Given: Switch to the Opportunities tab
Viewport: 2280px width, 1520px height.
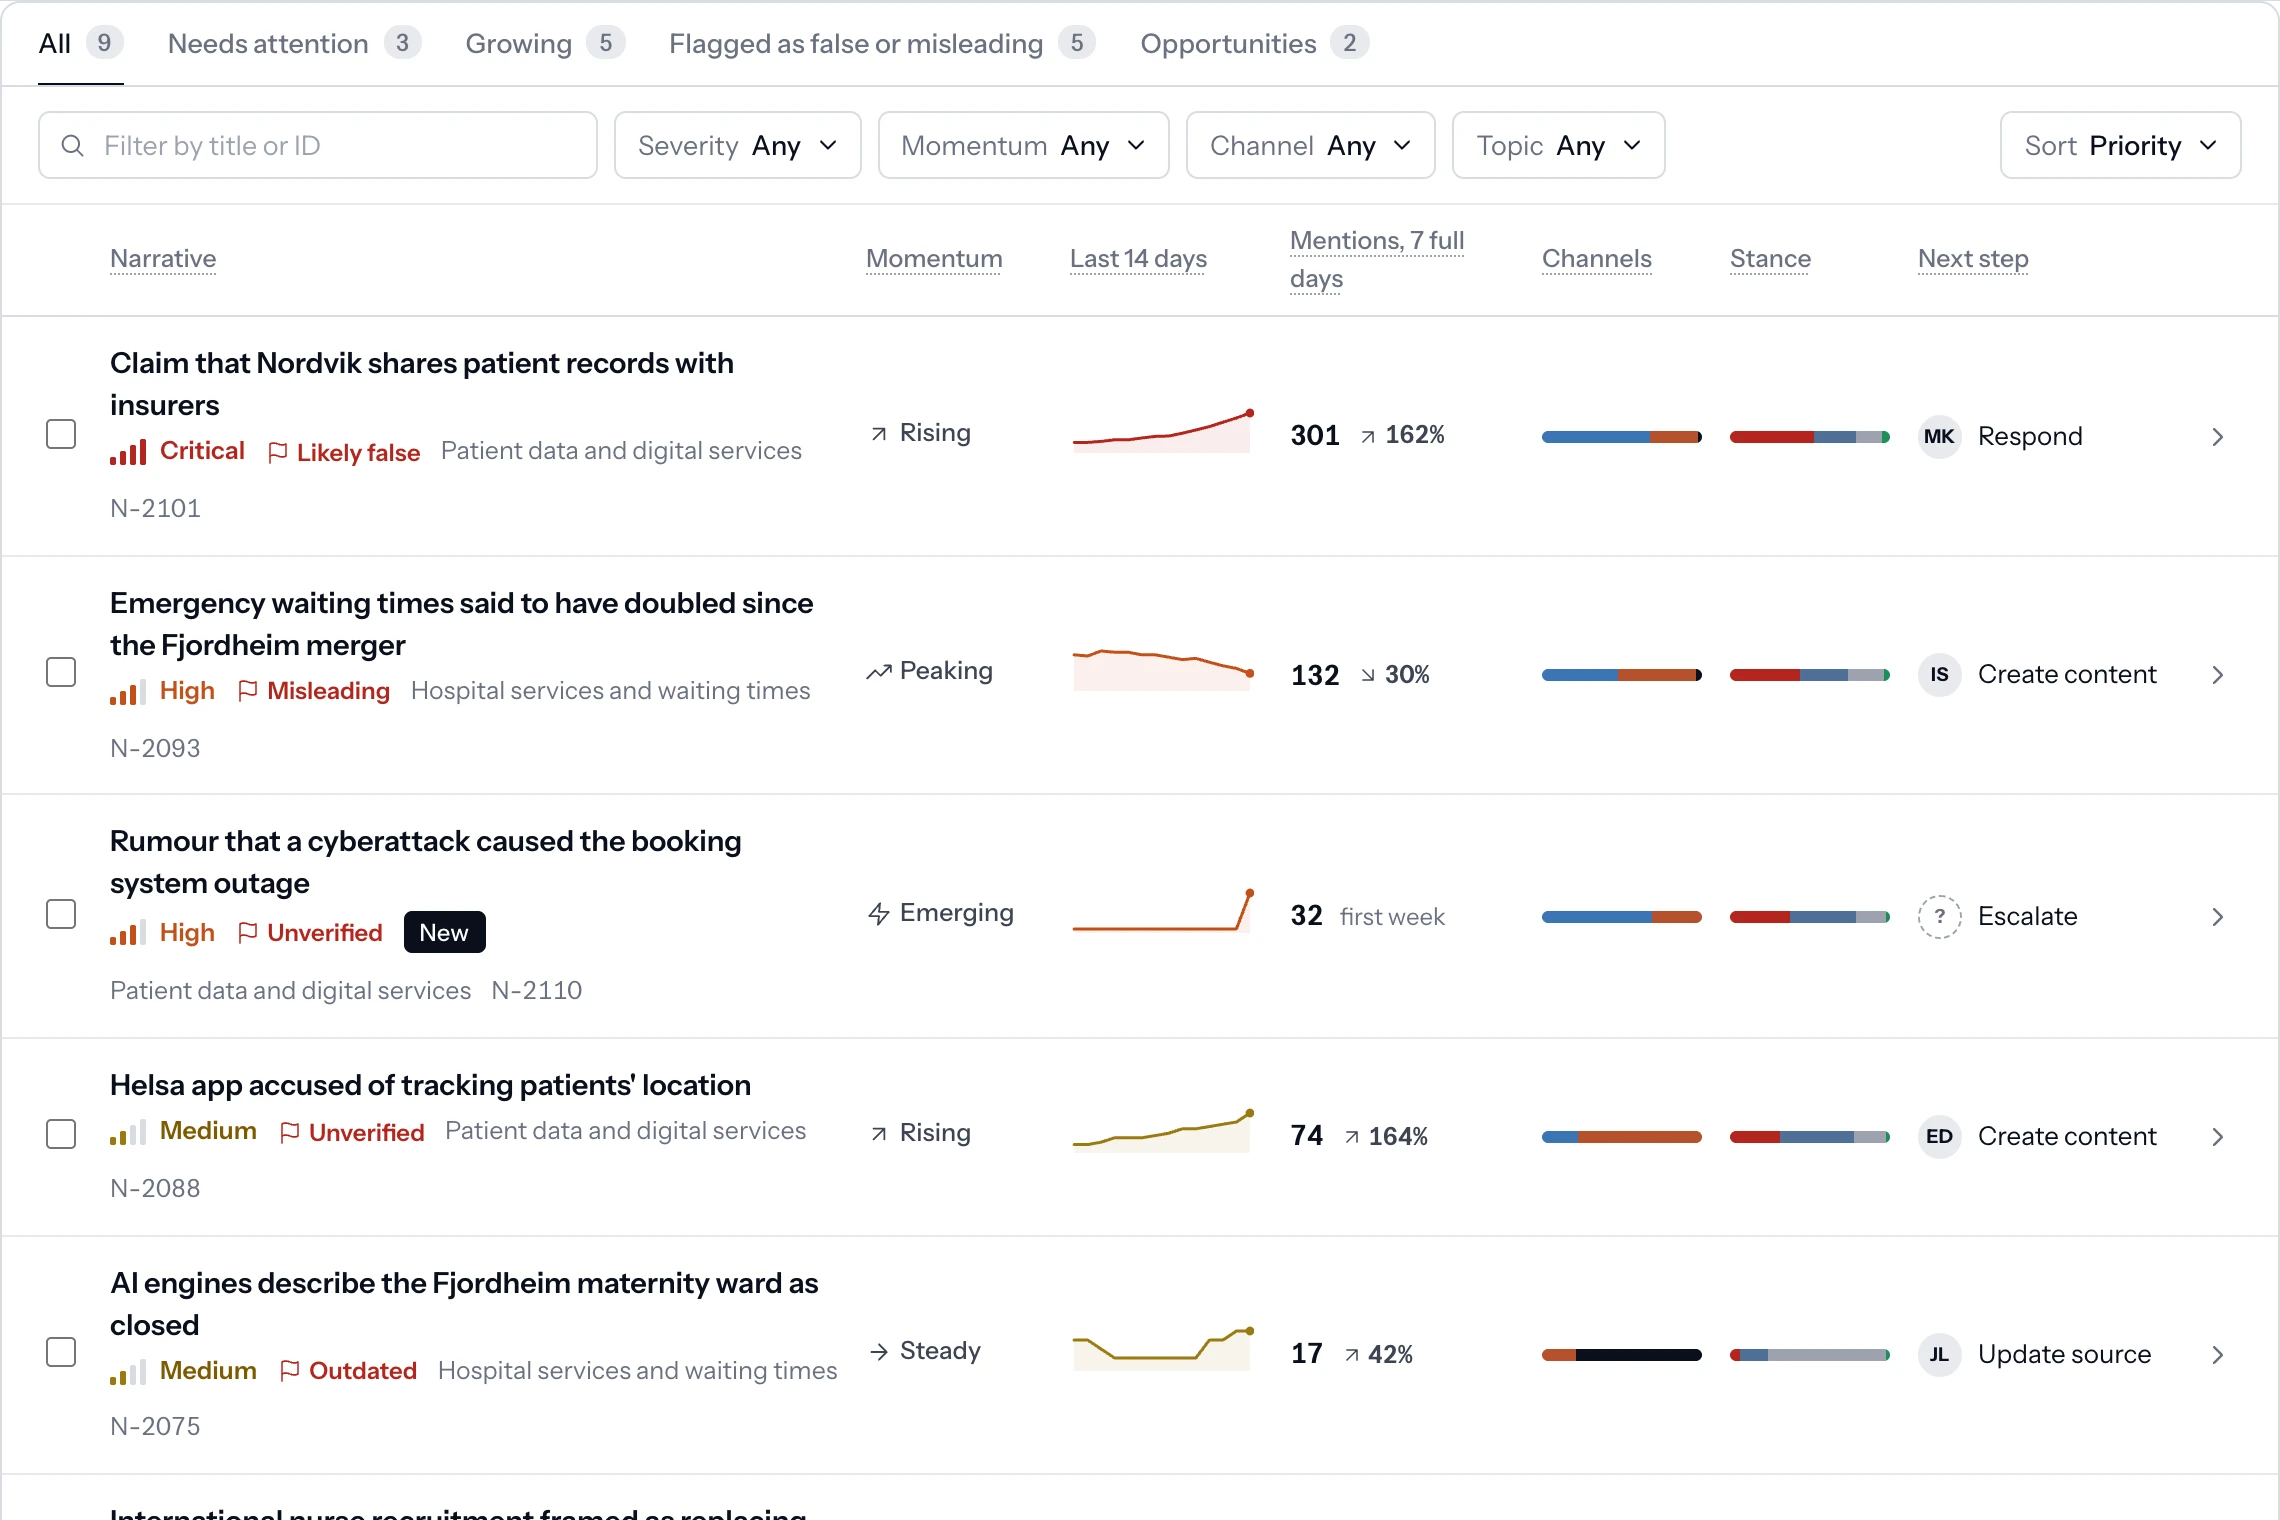Looking at the screenshot, I should coord(1254,44).
